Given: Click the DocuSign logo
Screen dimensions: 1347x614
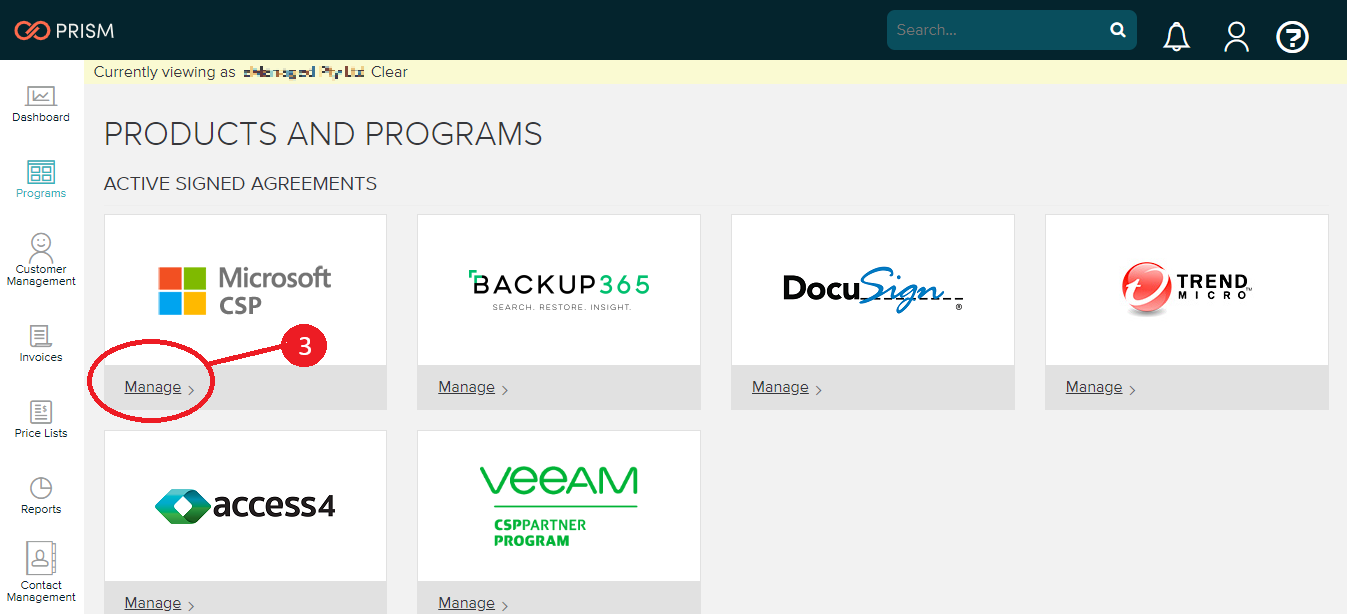Looking at the screenshot, I should [x=873, y=290].
